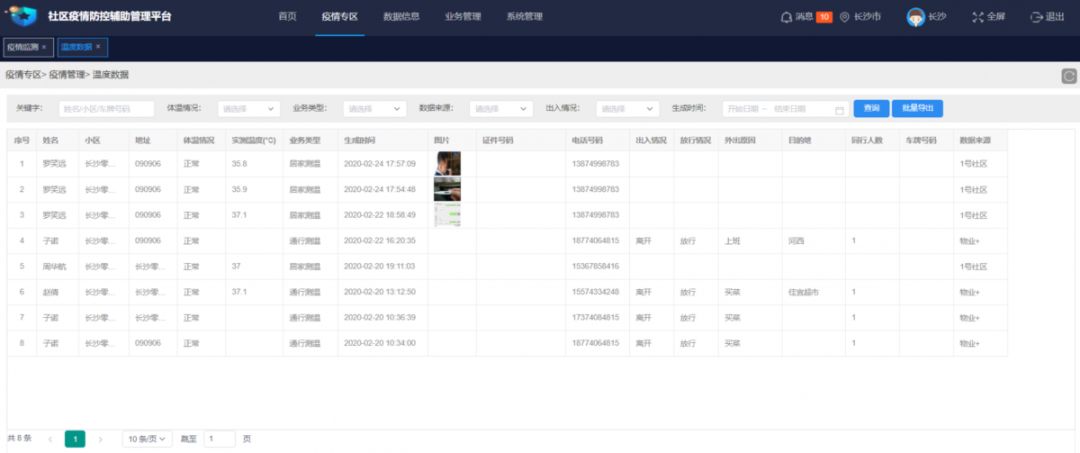Select 疫情专区 menu item
Viewport: 1080px width, 453px height.
coord(340,17)
